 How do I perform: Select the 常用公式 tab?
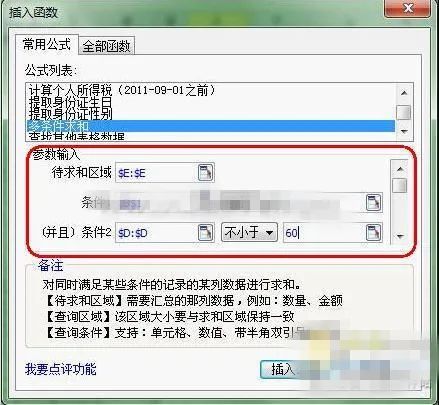tap(47, 44)
